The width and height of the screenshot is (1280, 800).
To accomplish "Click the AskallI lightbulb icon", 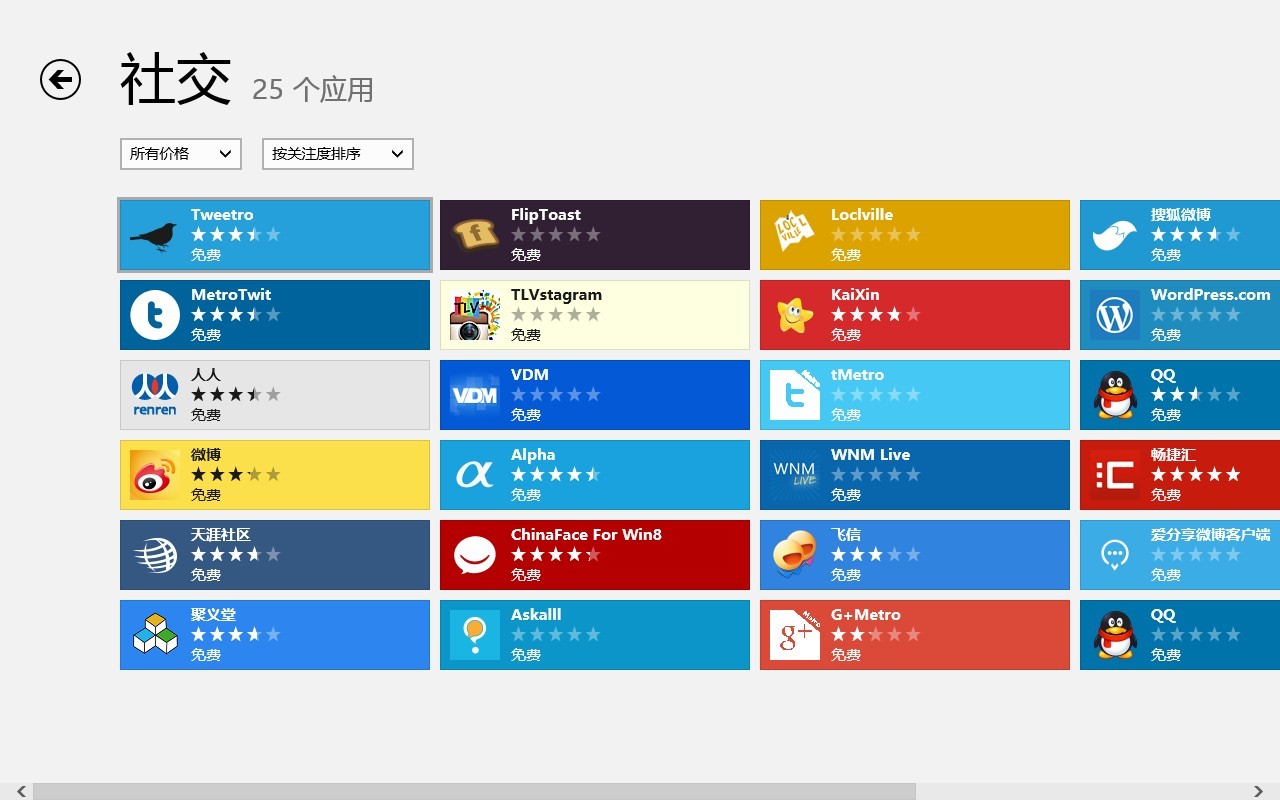I will point(475,635).
